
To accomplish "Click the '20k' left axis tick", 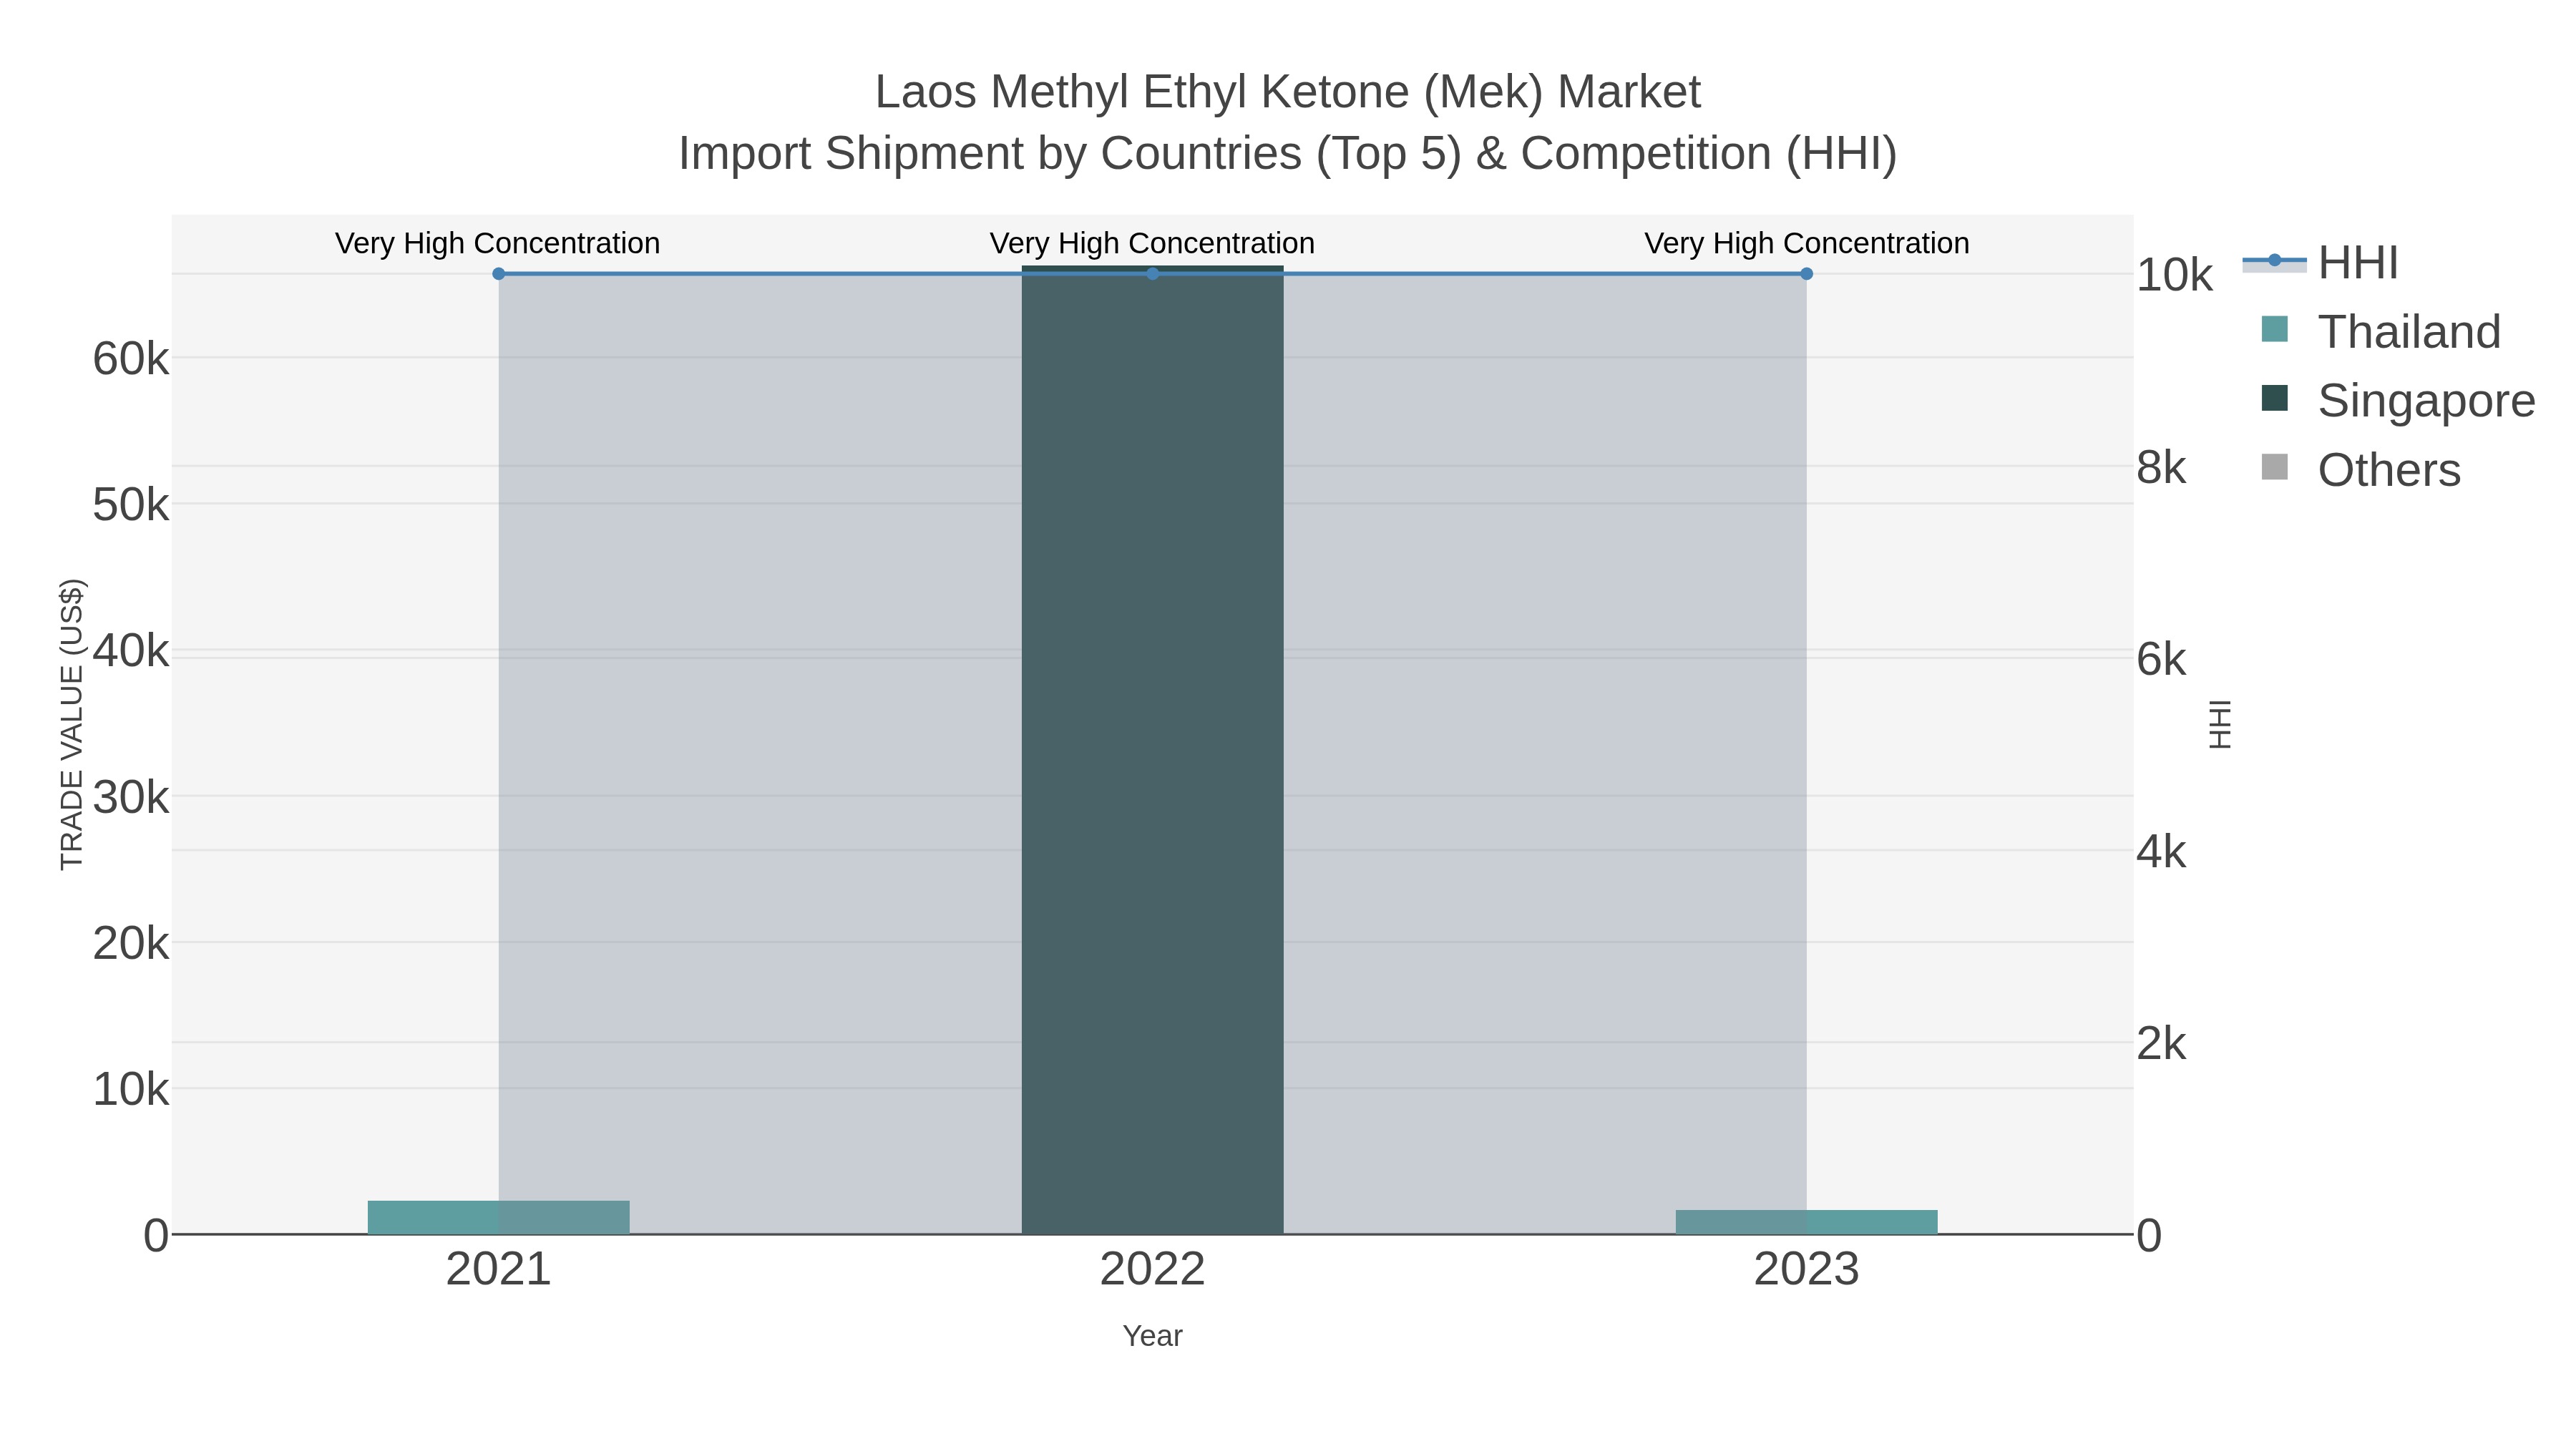I will pos(131,943).
